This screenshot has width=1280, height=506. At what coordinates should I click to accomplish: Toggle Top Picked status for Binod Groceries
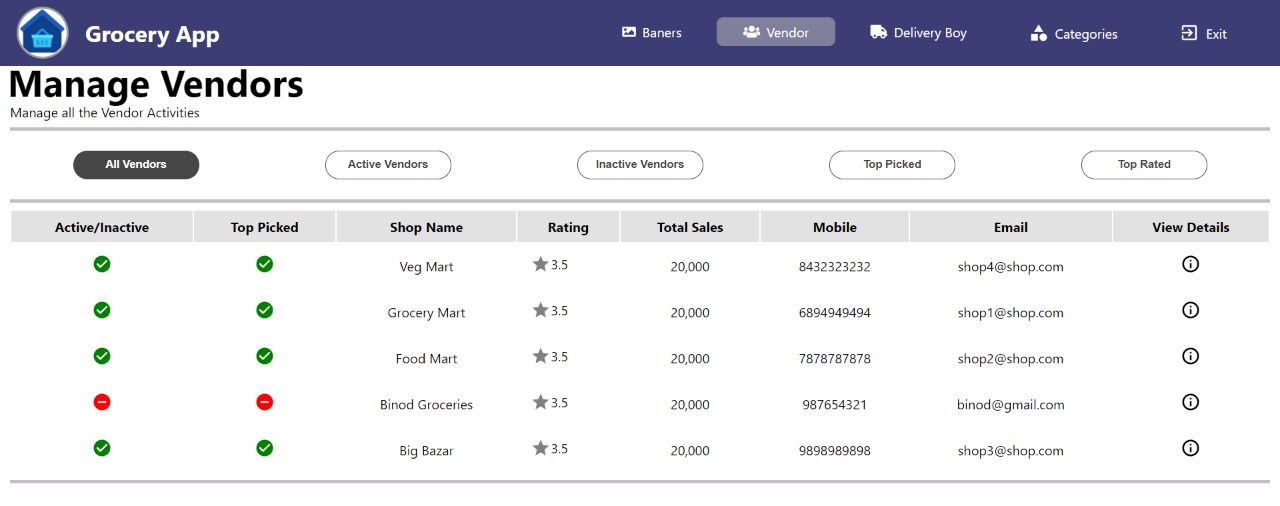pos(264,402)
